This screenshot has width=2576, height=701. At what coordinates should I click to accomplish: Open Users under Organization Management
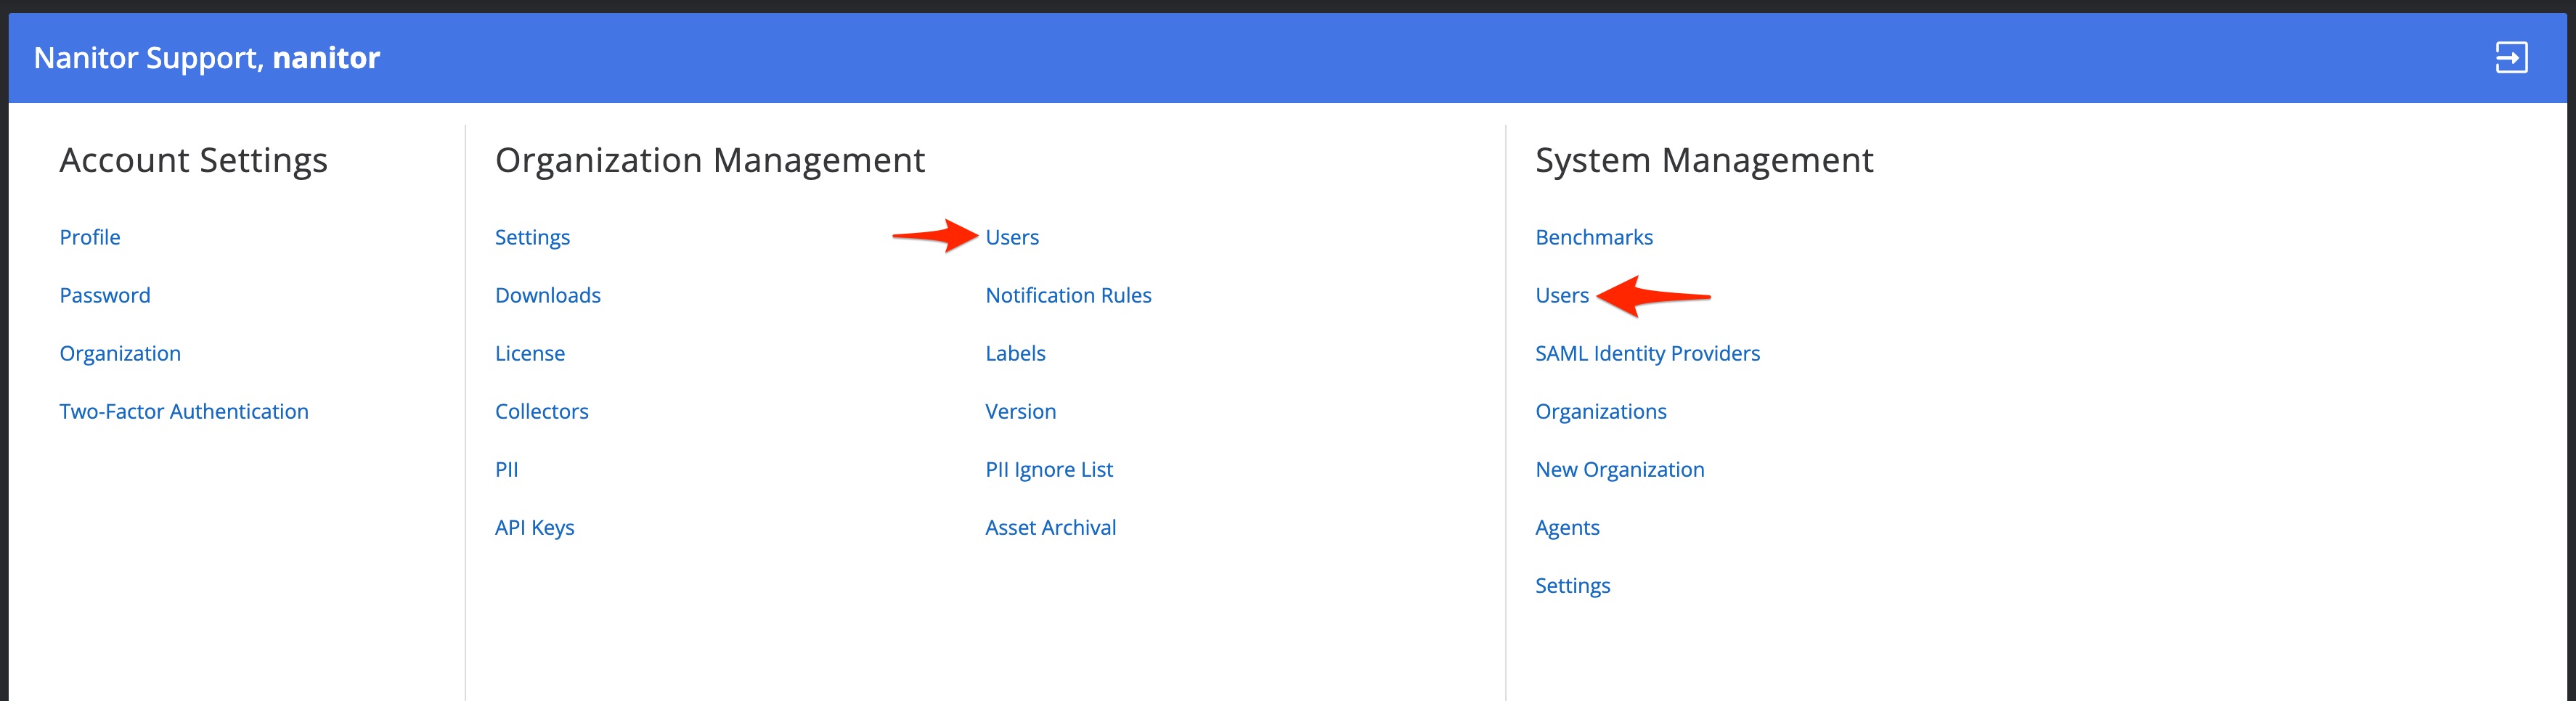(1012, 237)
